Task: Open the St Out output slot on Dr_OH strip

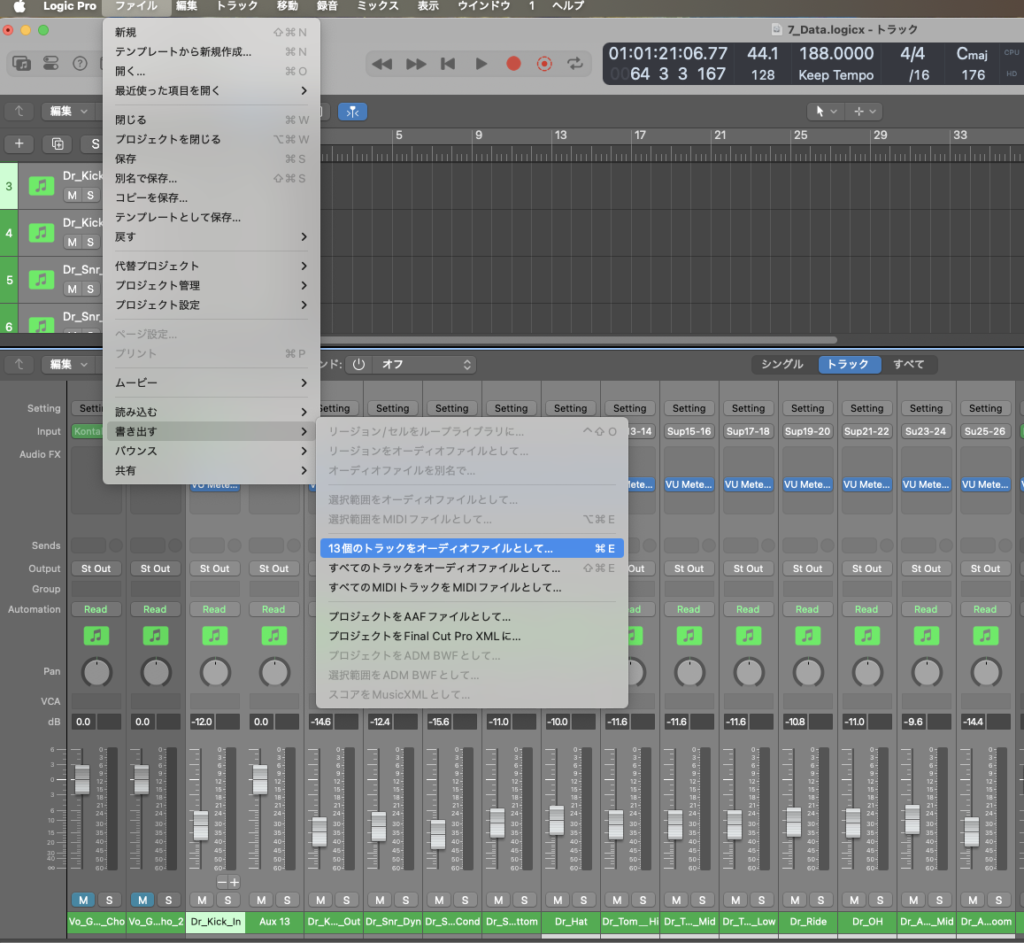Action: tap(867, 569)
